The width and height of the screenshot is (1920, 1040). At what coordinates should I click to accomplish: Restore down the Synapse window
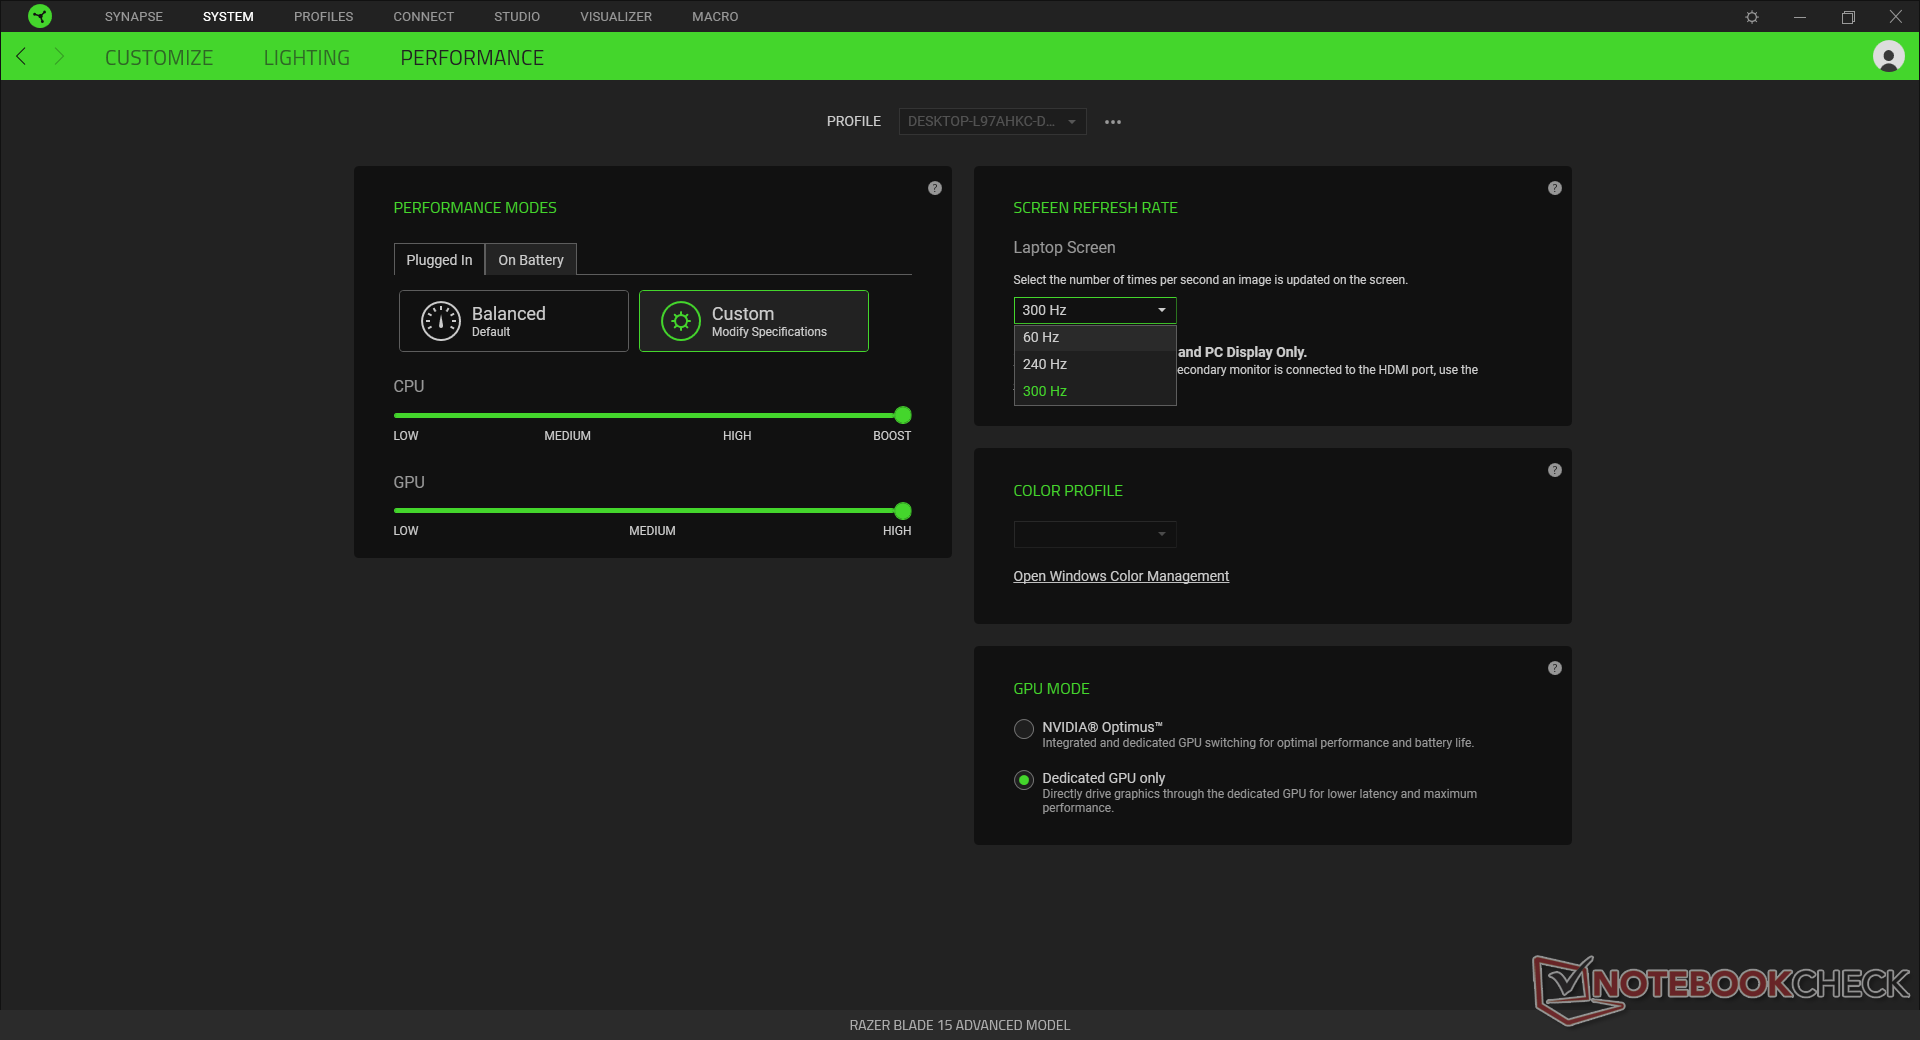tap(1847, 17)
